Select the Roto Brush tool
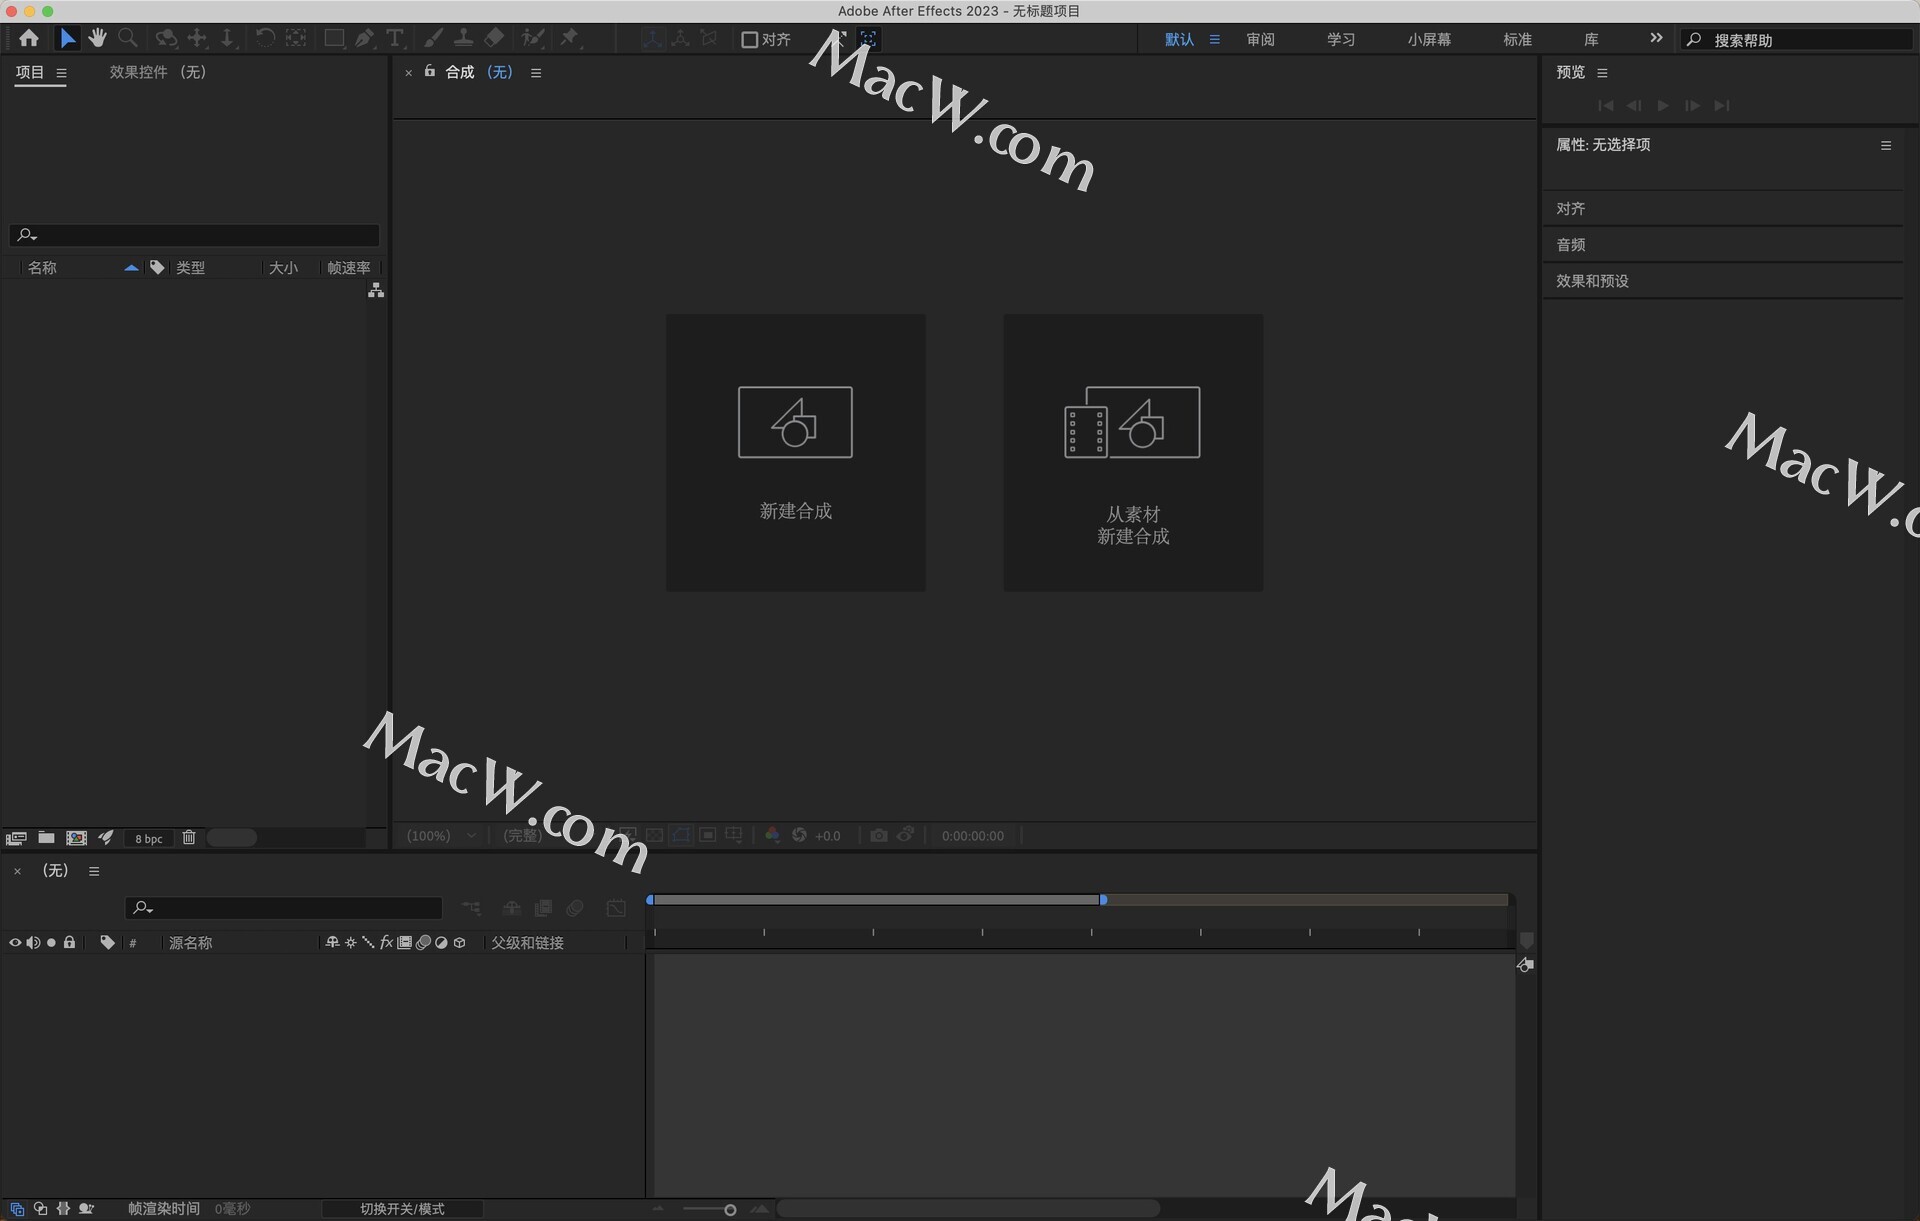The image size is (1920, 1221). [533, 39]
